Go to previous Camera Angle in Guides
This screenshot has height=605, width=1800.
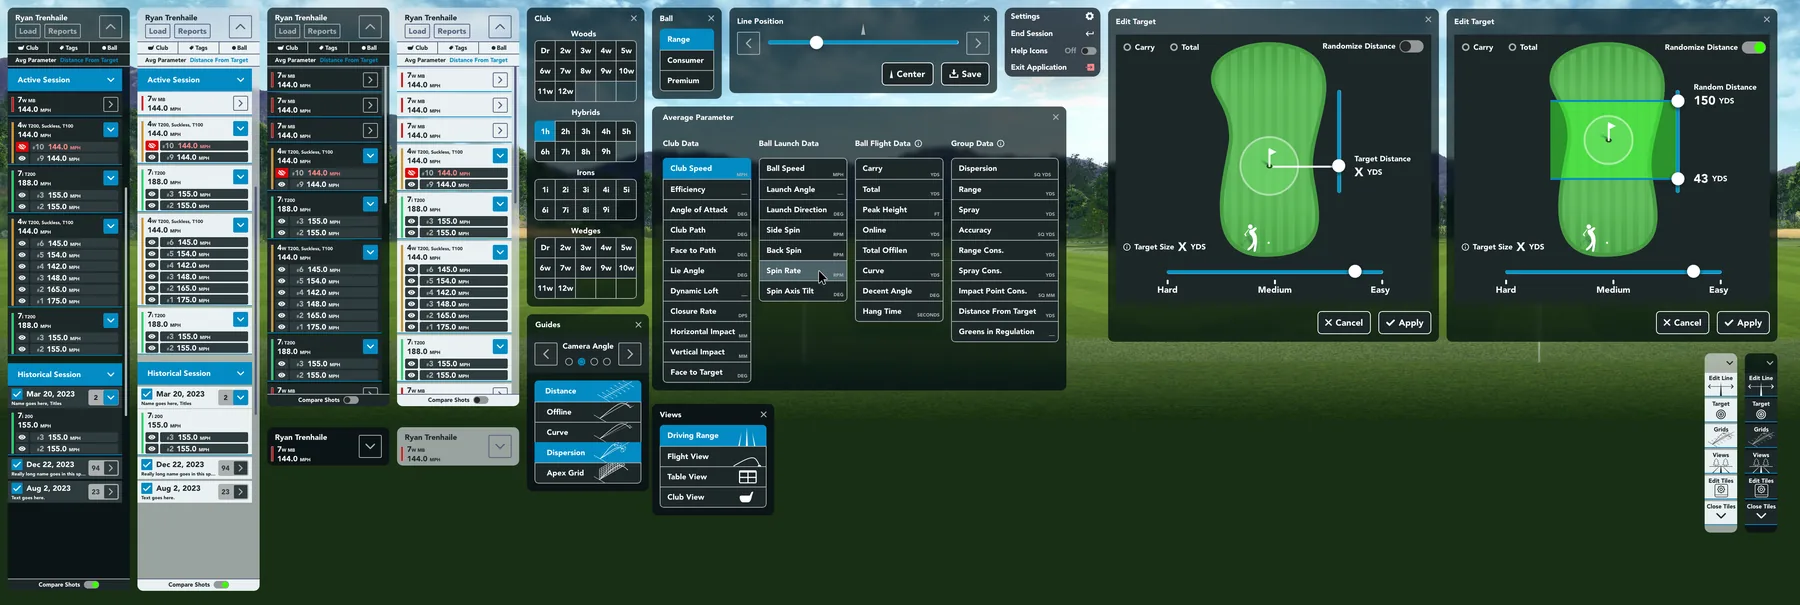546,354
